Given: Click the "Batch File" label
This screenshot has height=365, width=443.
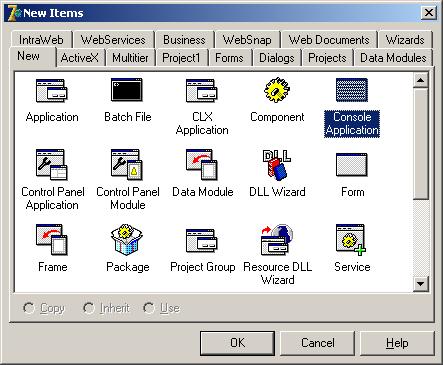Looking at the screenshot, I should tap(128, 117).
